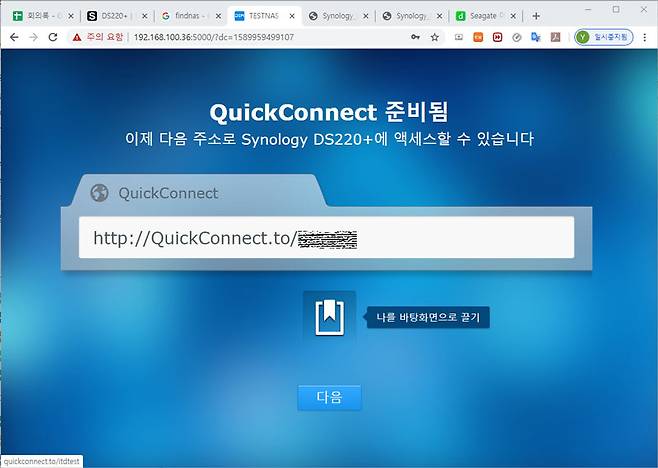
Task: Close the DS220+ tab
Action: tap(144, 16)
